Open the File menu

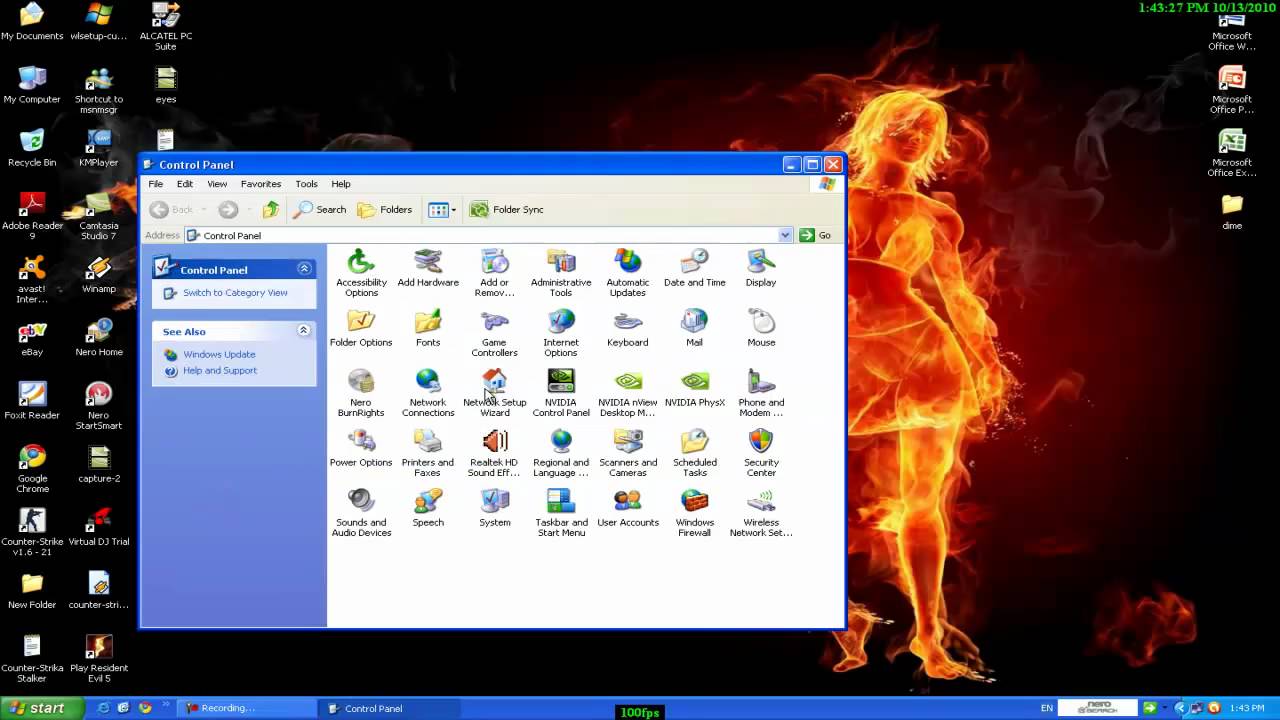(156, 184)
